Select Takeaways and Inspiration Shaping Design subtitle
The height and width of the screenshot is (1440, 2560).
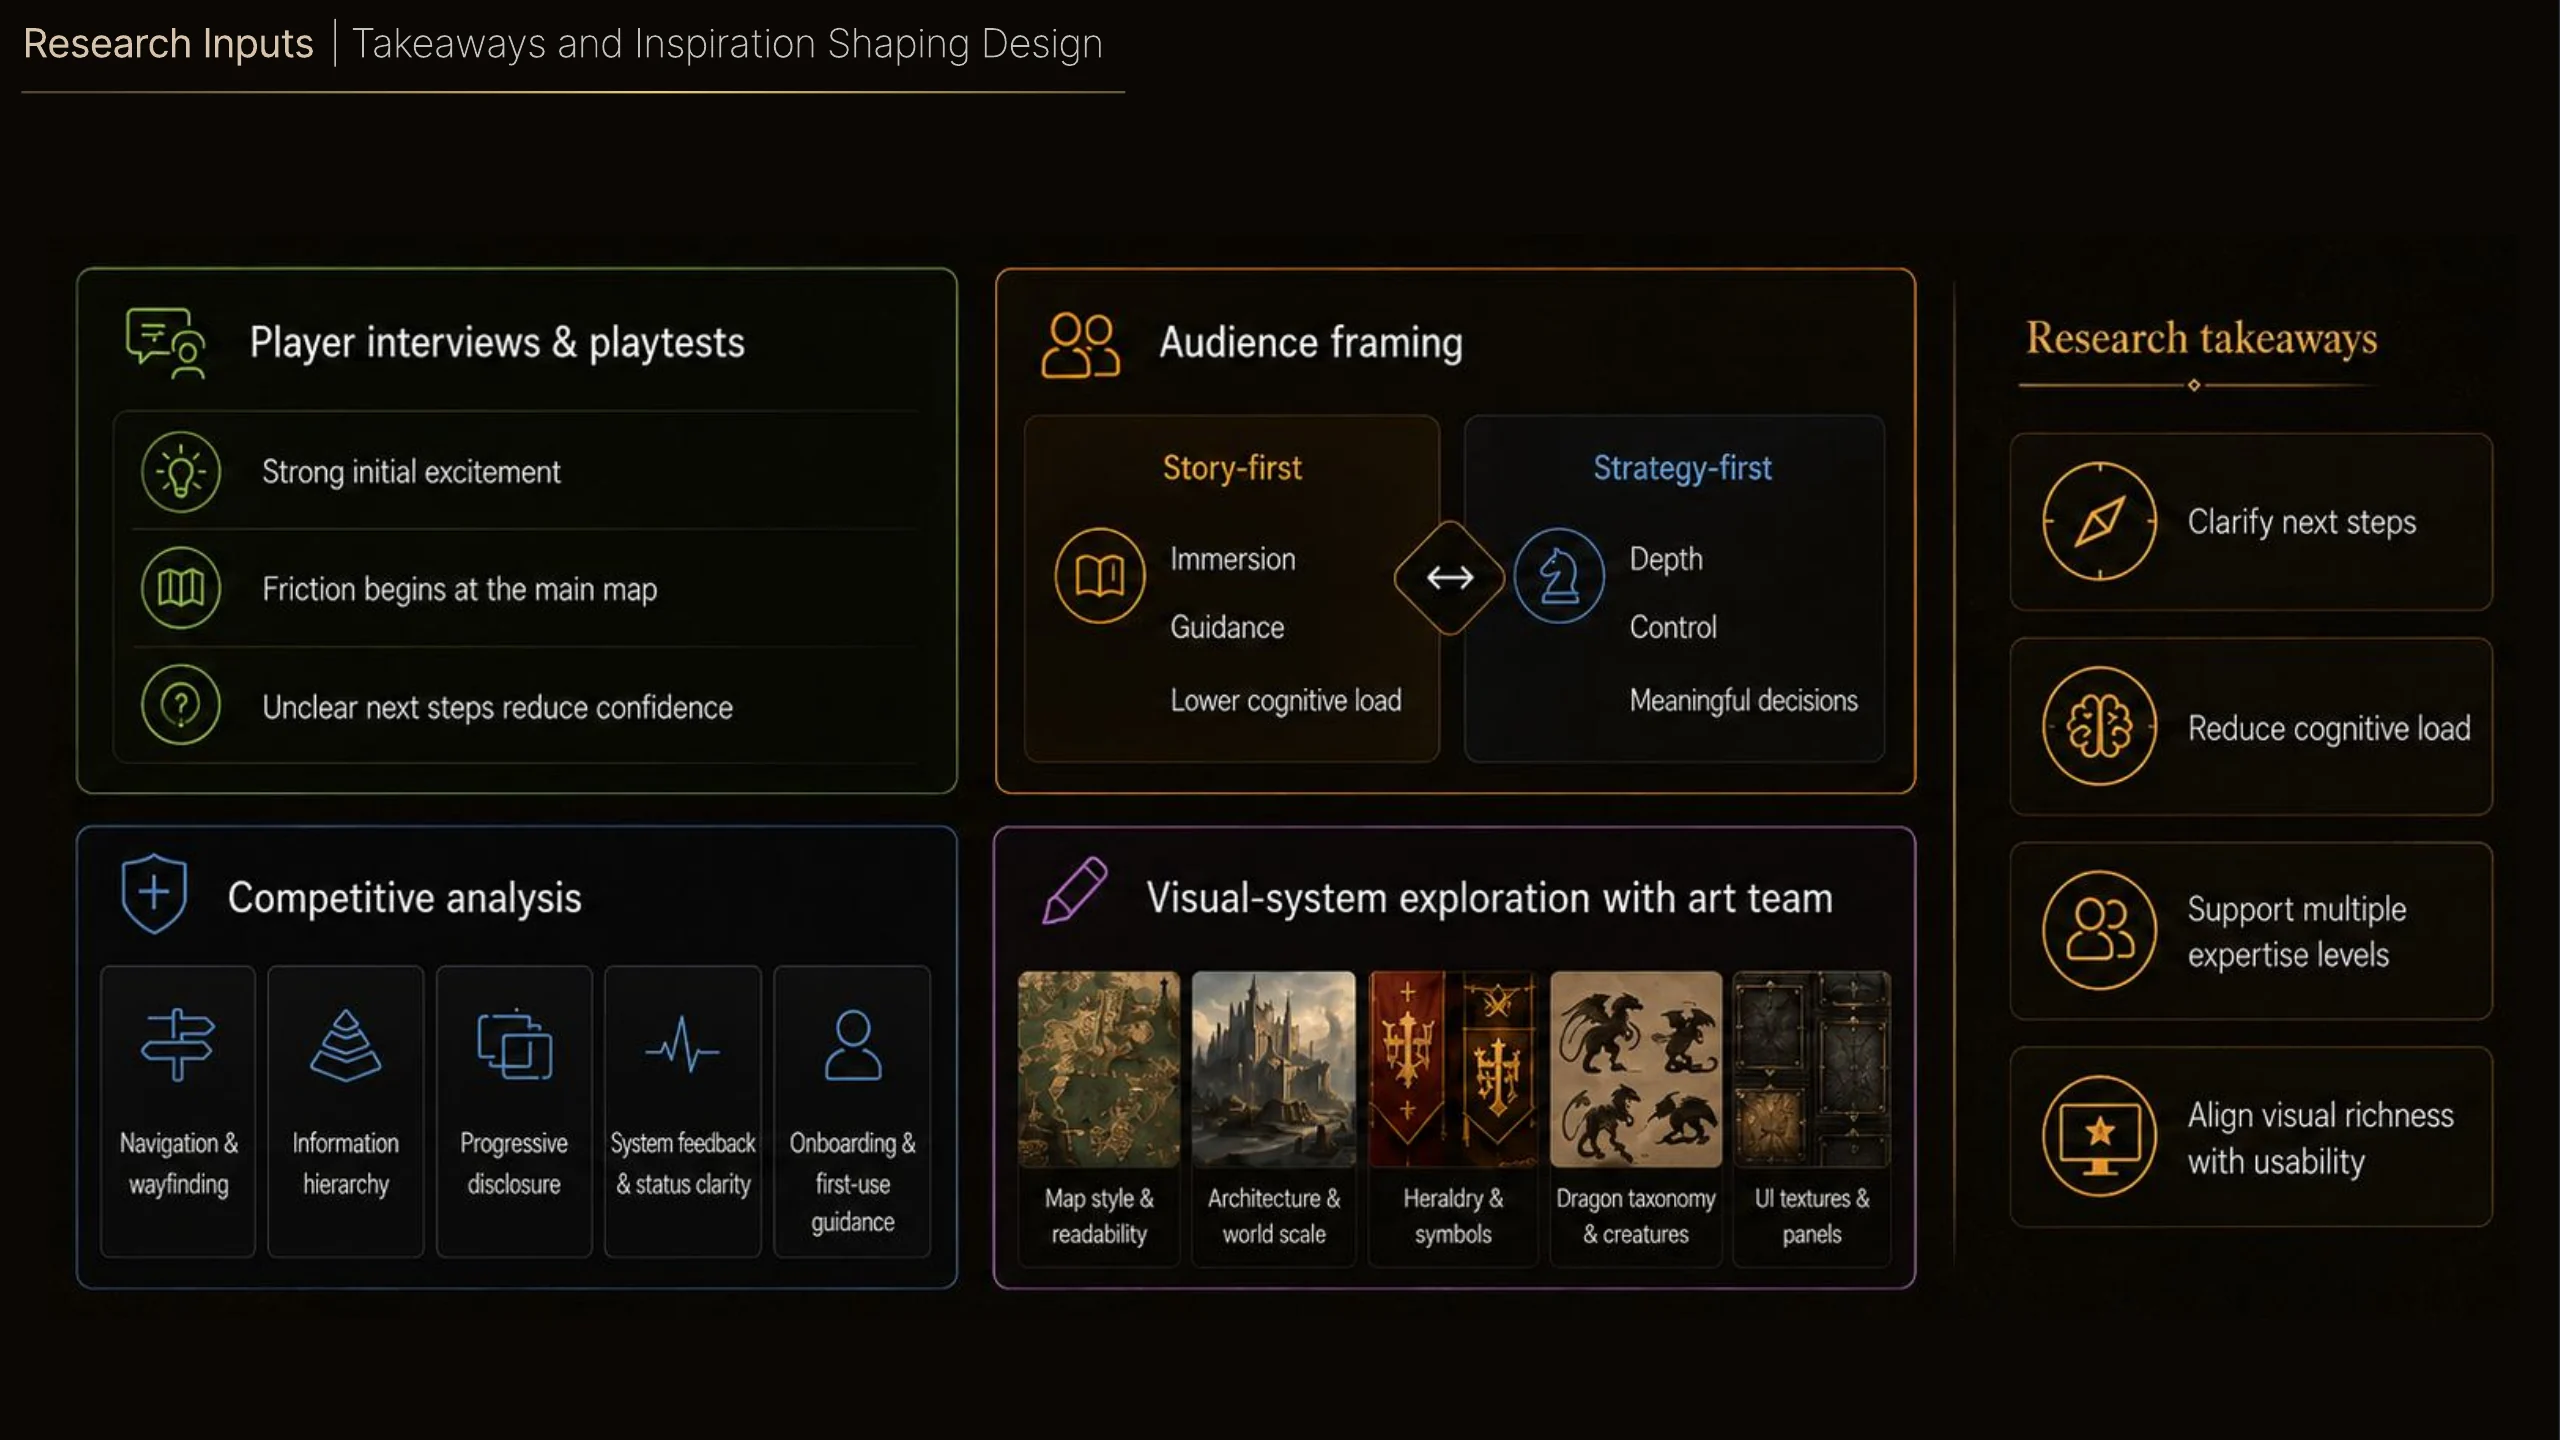coord(727,44)
